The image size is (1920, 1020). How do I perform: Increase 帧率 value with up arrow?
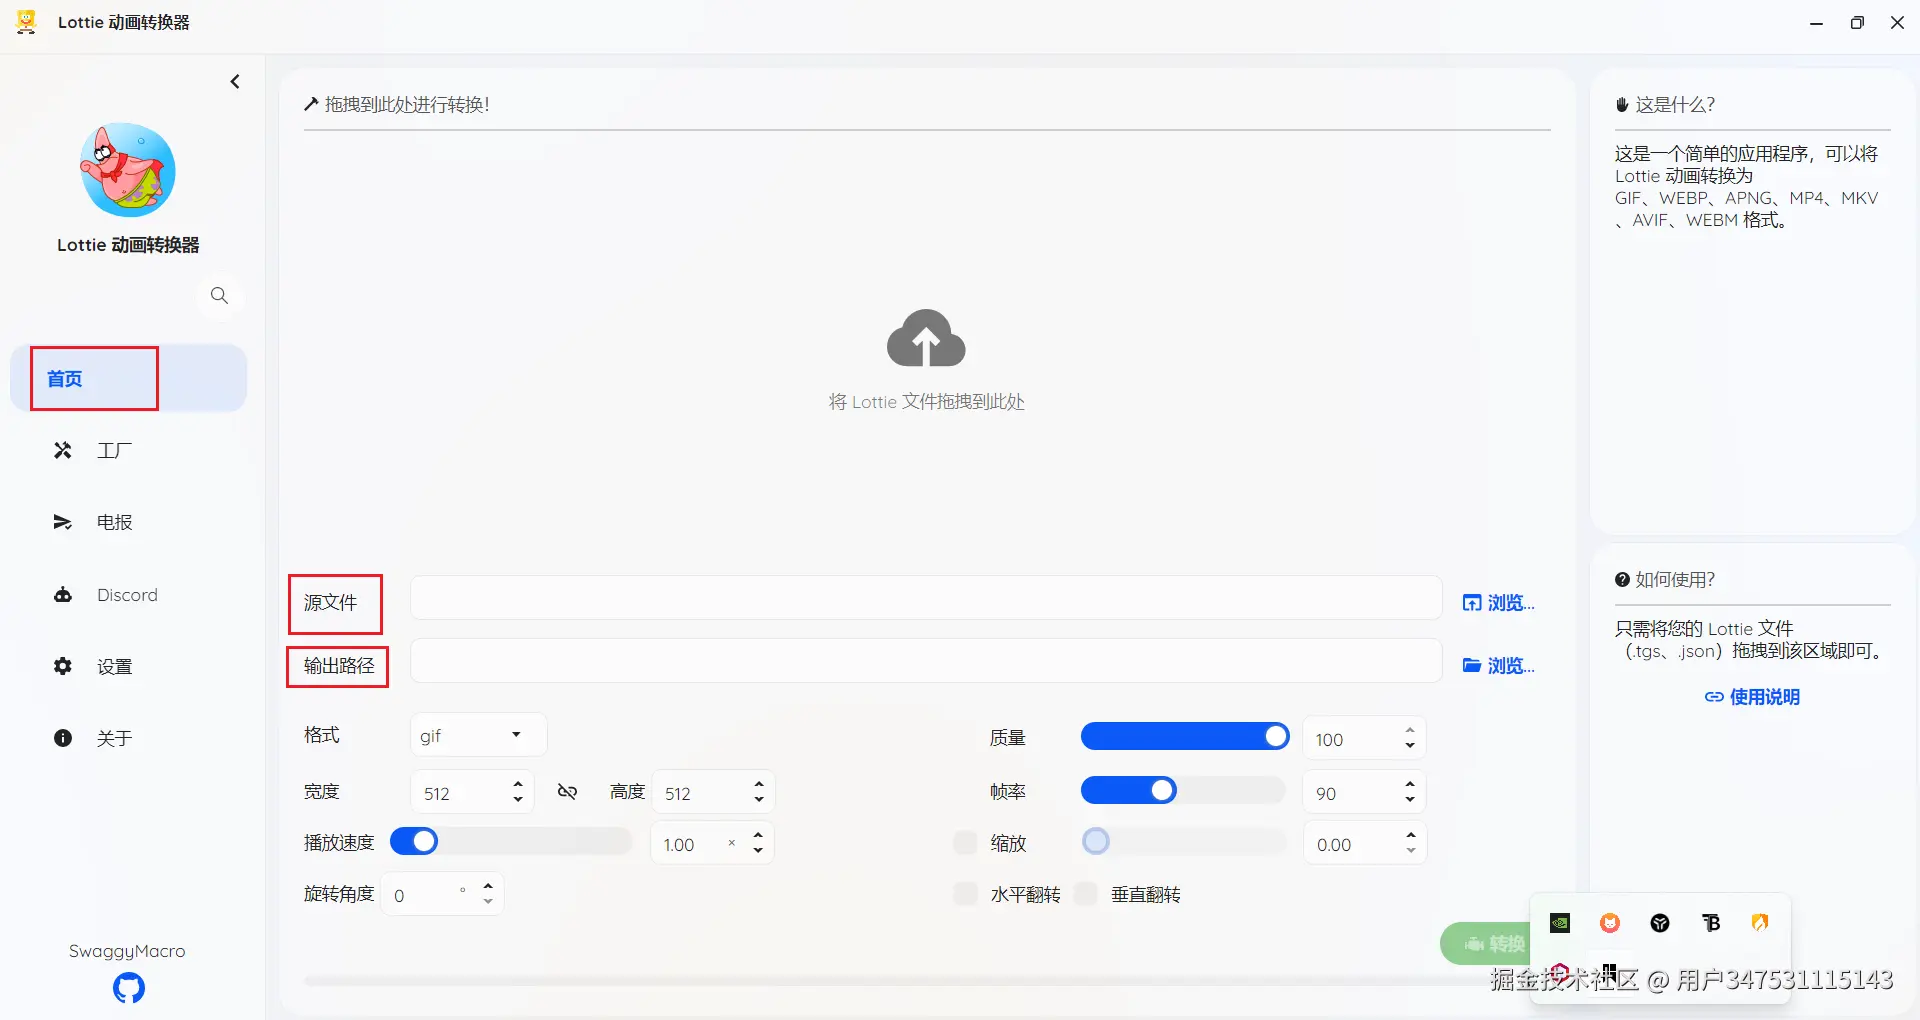pos(1410,784)
